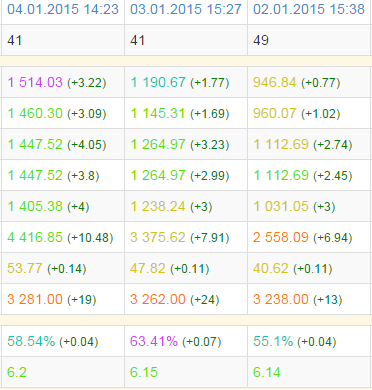This screenshot has height=390, width=372.
Task: Select 1 264.97 with change +2.99
Action: tap(180, 176)
